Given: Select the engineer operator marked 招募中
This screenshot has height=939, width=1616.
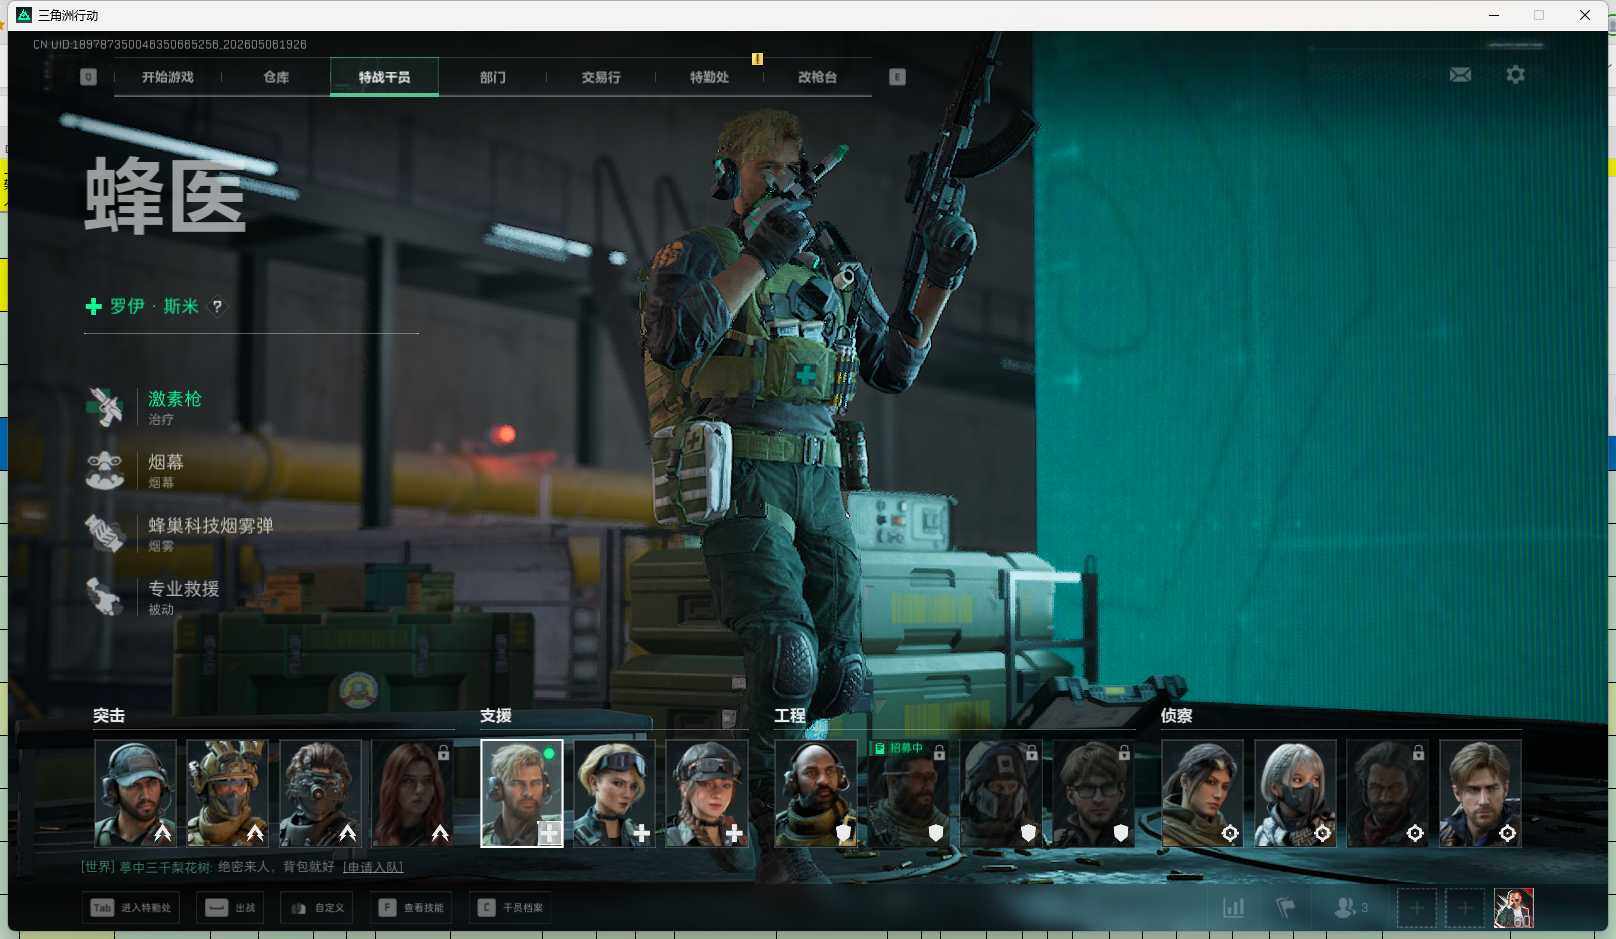Looking at the screenshot, I should click(x=908, y=793).
